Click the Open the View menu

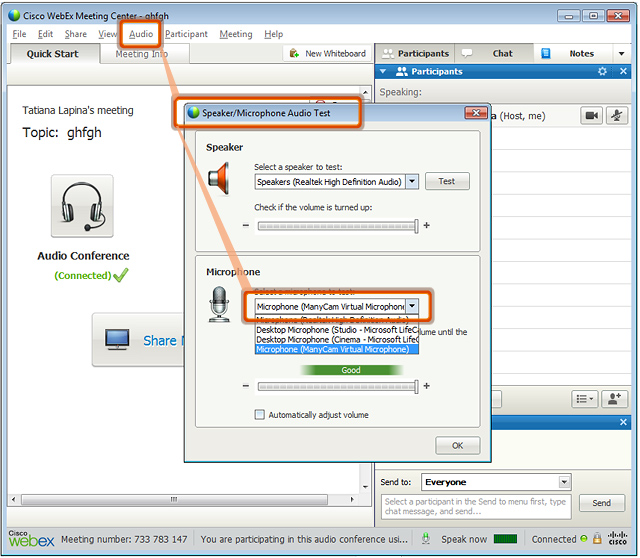click(x=107, y=34)
